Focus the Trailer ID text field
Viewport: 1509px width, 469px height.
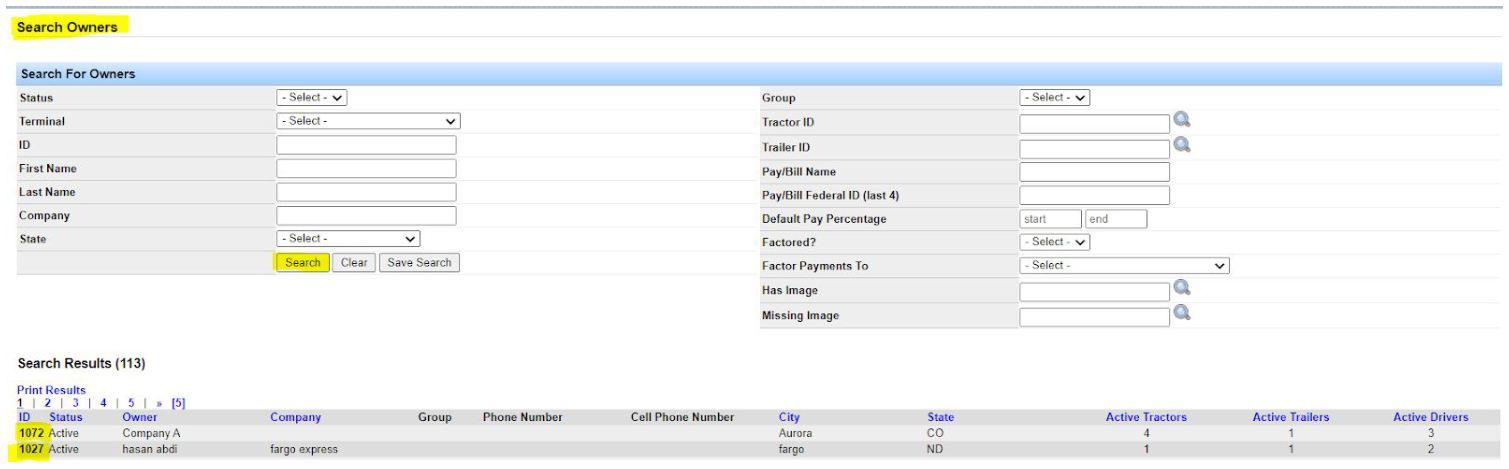pyautogui.click(x=1094, y=149)
